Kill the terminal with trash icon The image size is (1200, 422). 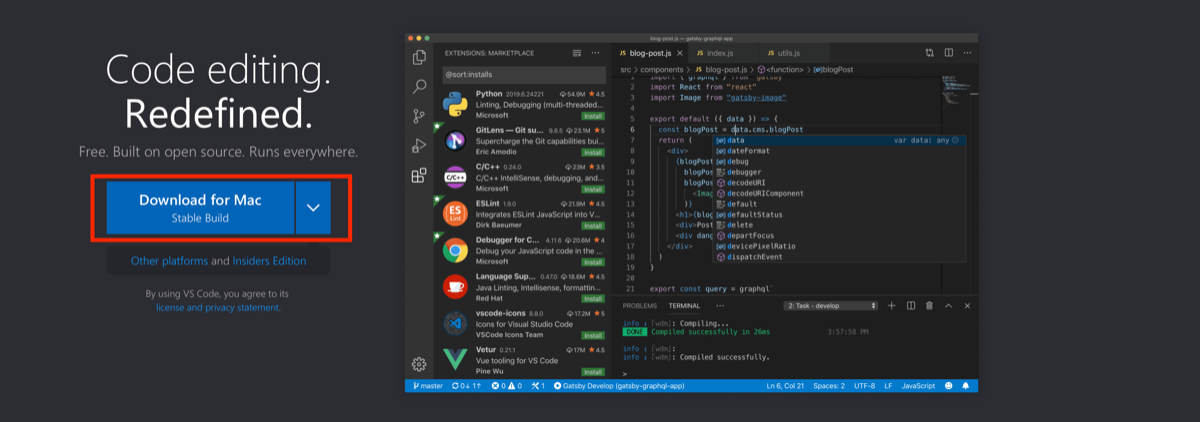pos(929,305)
